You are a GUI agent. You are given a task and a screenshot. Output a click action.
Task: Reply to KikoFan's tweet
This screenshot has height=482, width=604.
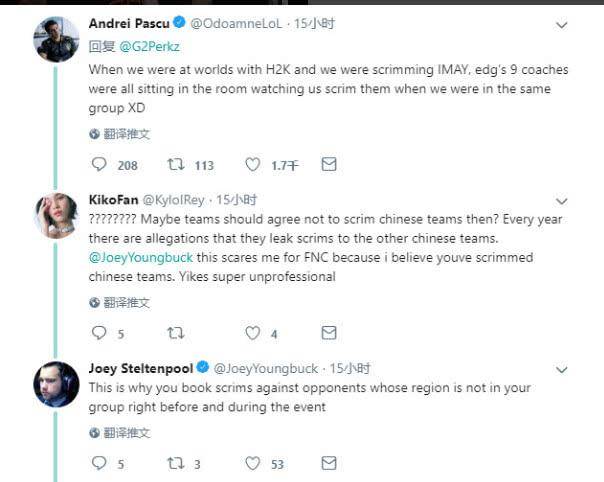[x=98, y=333]
